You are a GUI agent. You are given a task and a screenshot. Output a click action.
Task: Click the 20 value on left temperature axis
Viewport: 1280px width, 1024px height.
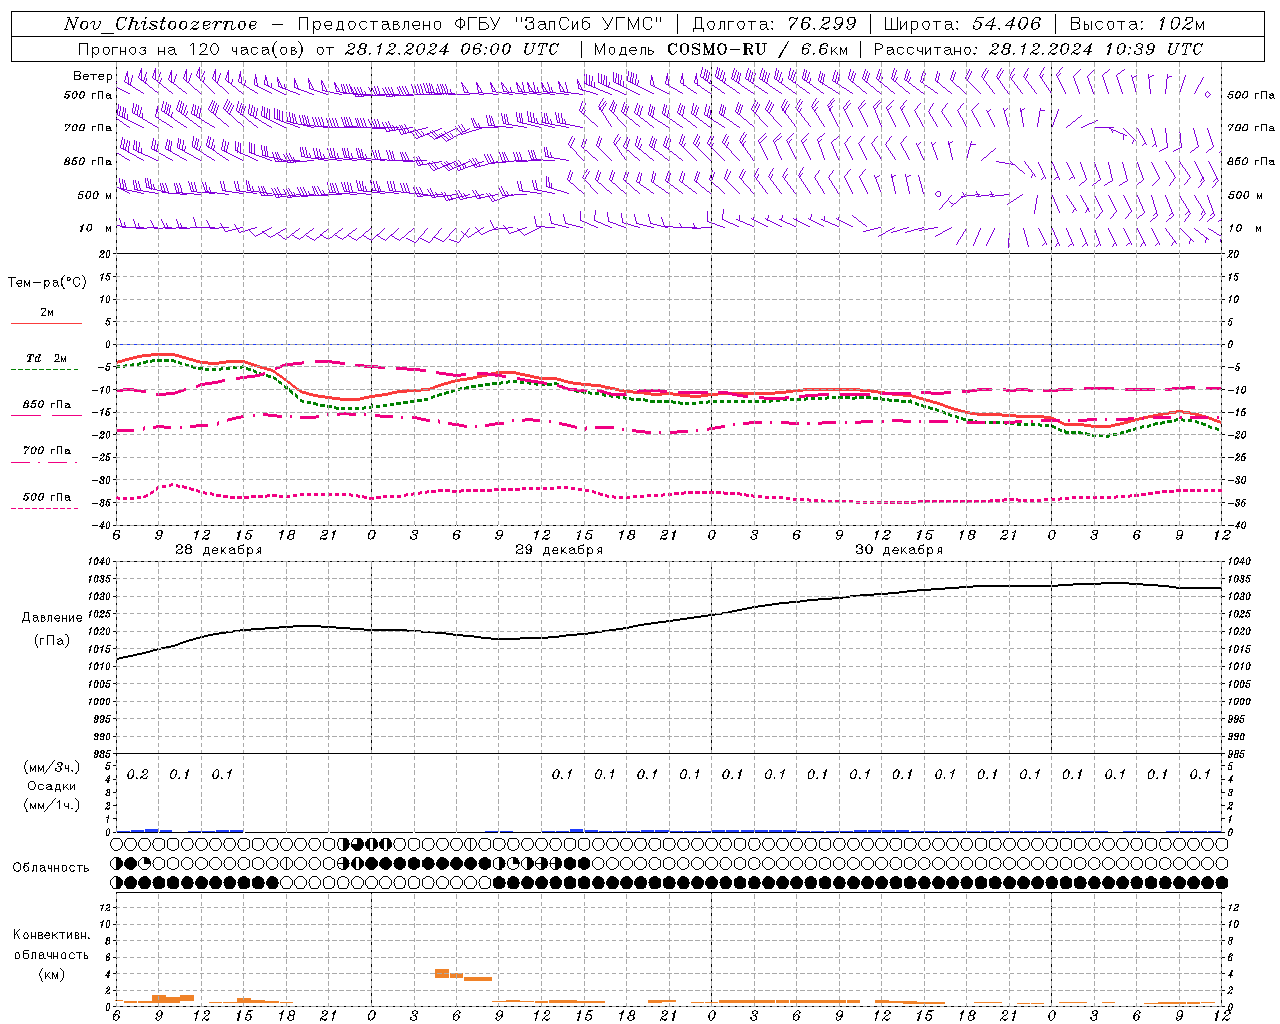(105, 254)
